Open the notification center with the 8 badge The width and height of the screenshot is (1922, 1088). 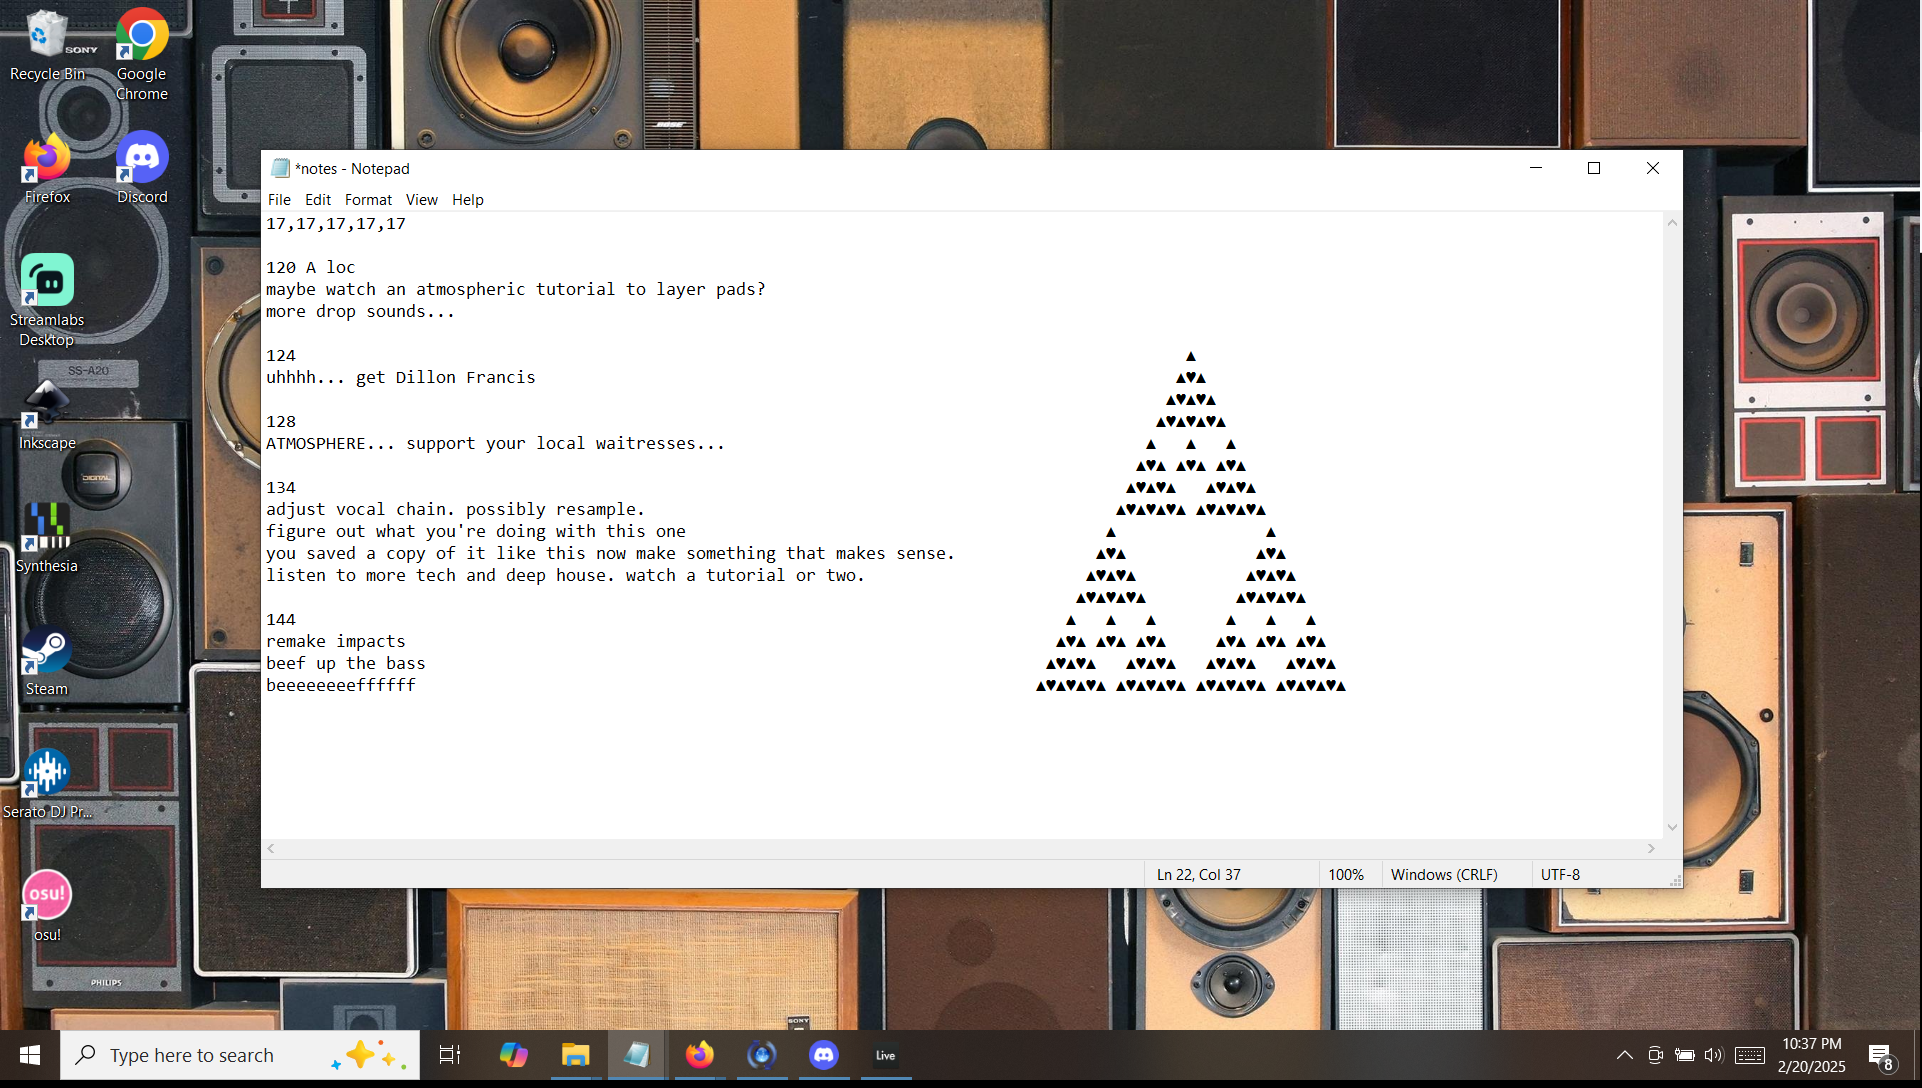[1880, 1056]
